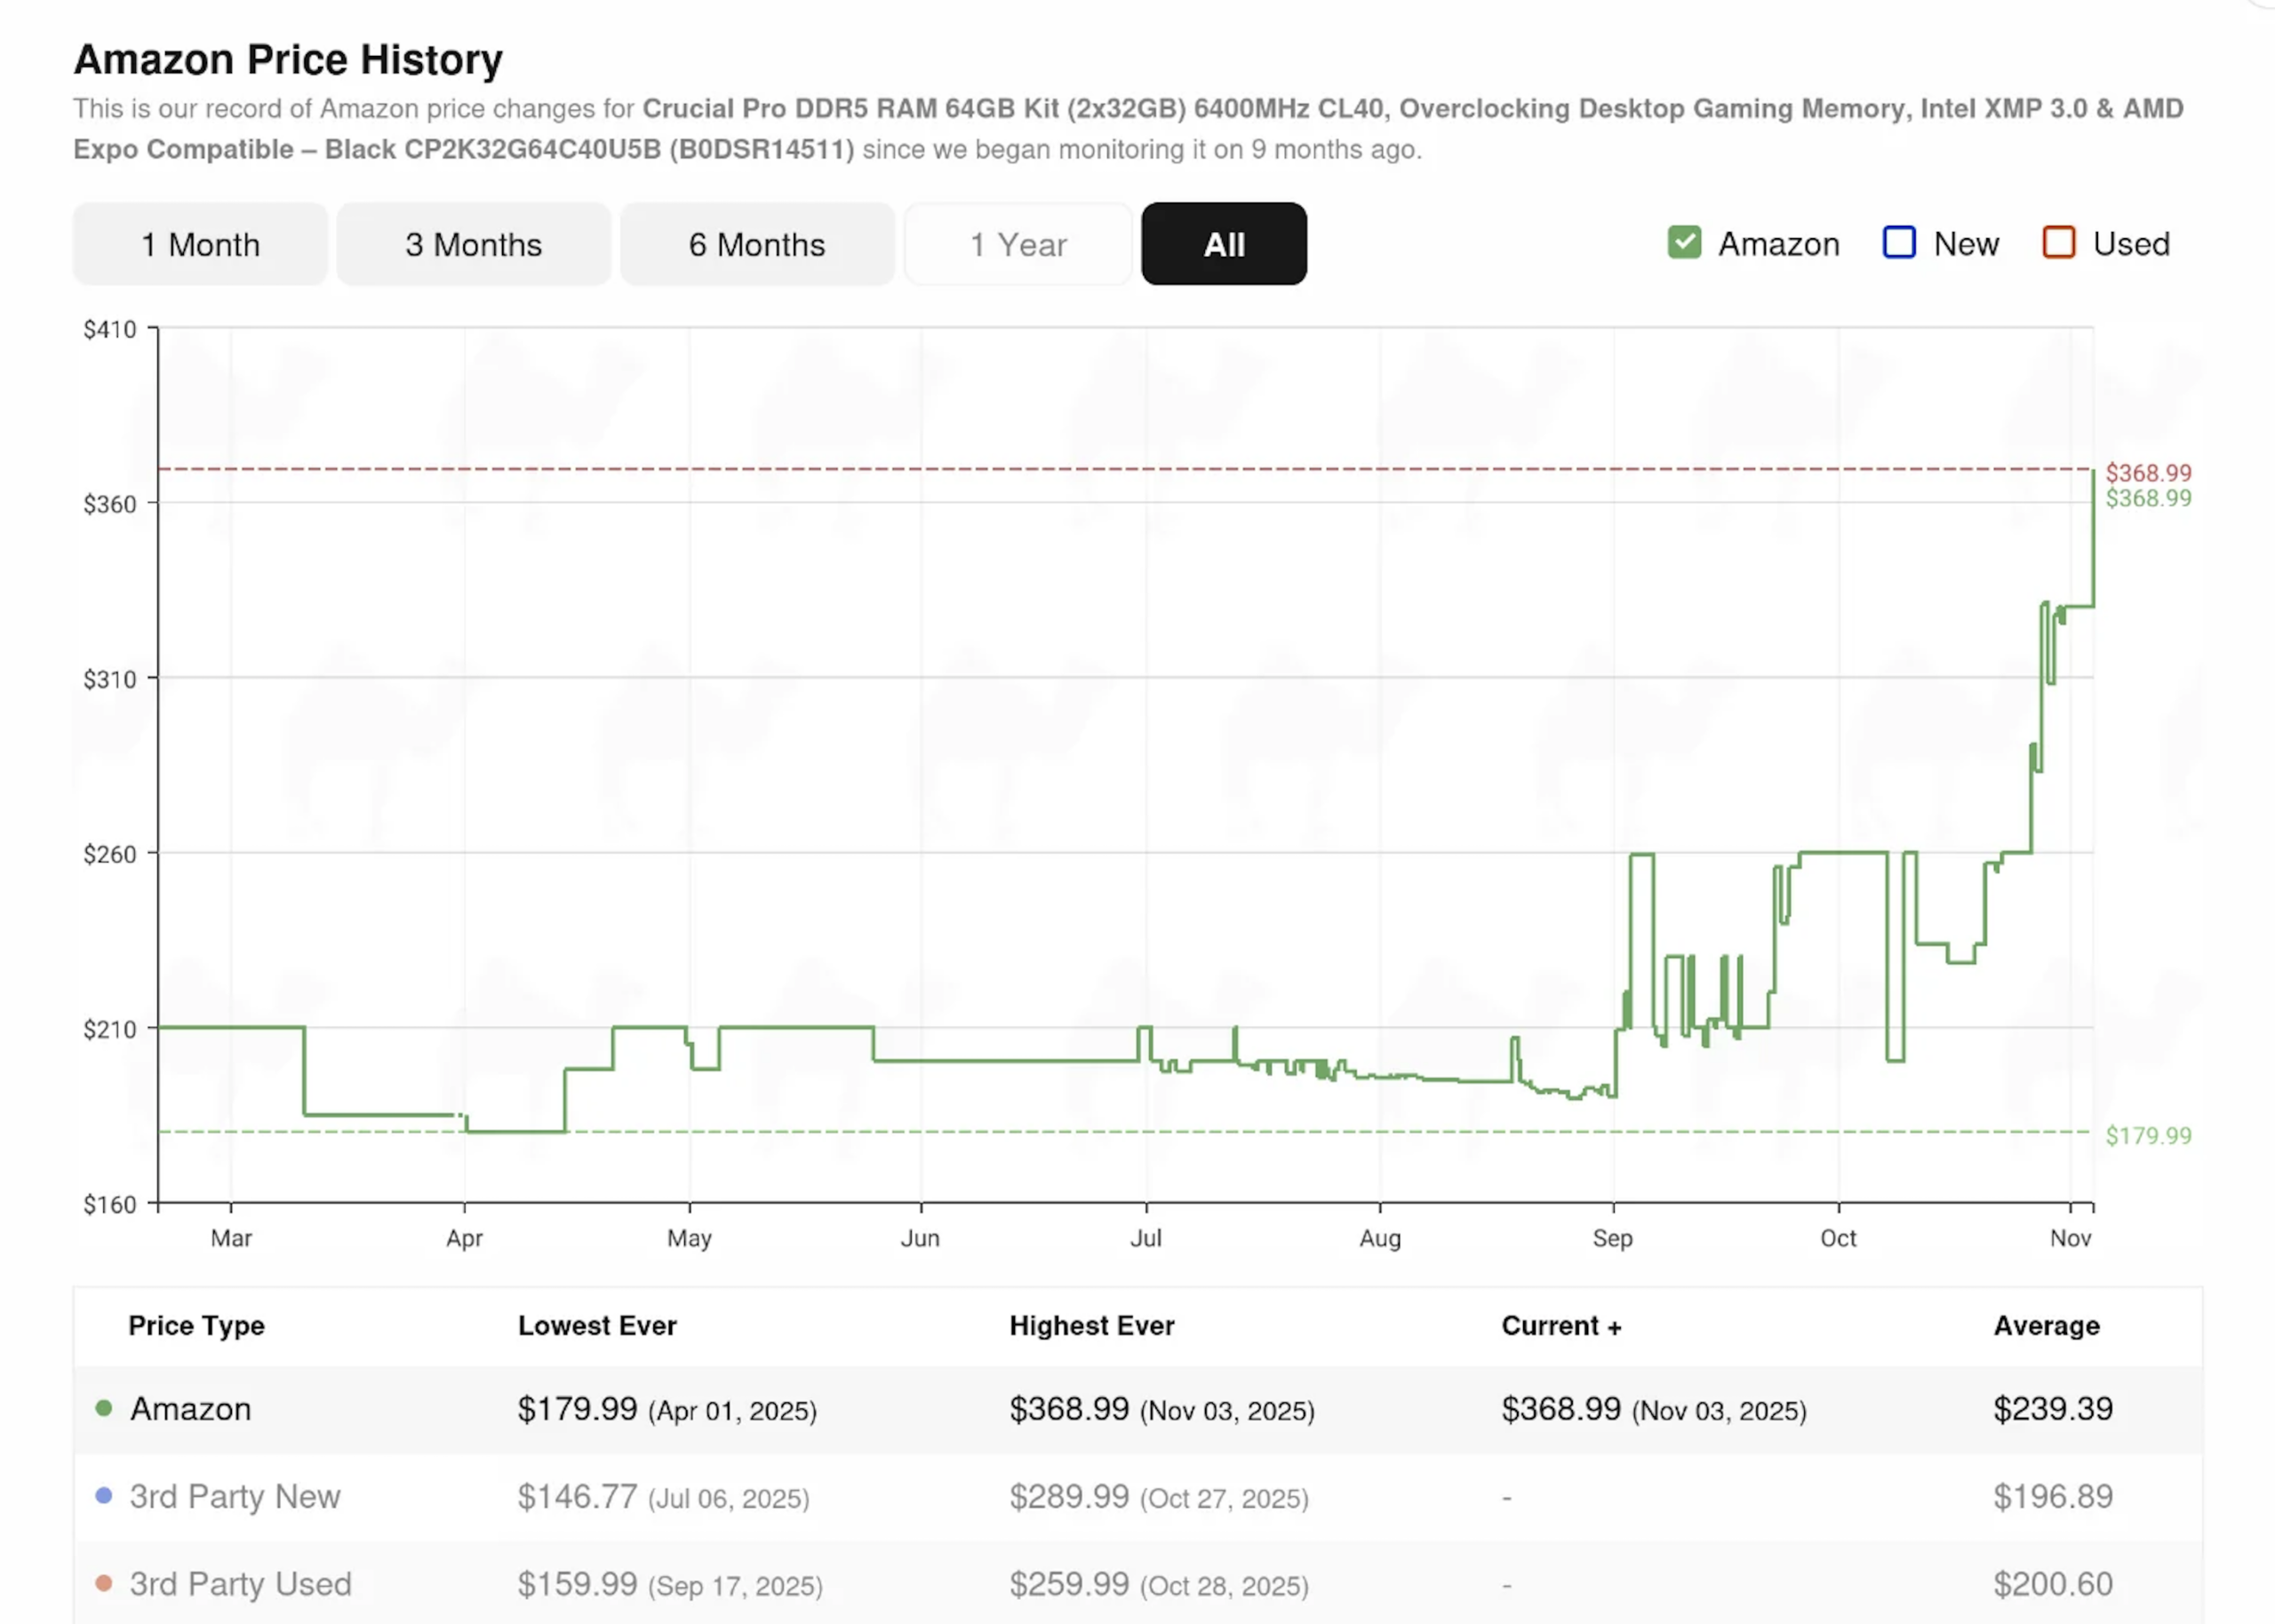
Task: Uncheck the Amazon price checkbox
Action: (1683, 242)
